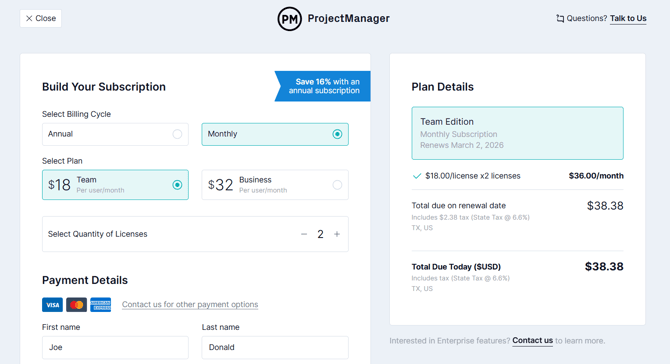Viewport: 670px width, 364px height.
Task: Decrease license quantity with minus icon
Action: click(x=304, y=234)
